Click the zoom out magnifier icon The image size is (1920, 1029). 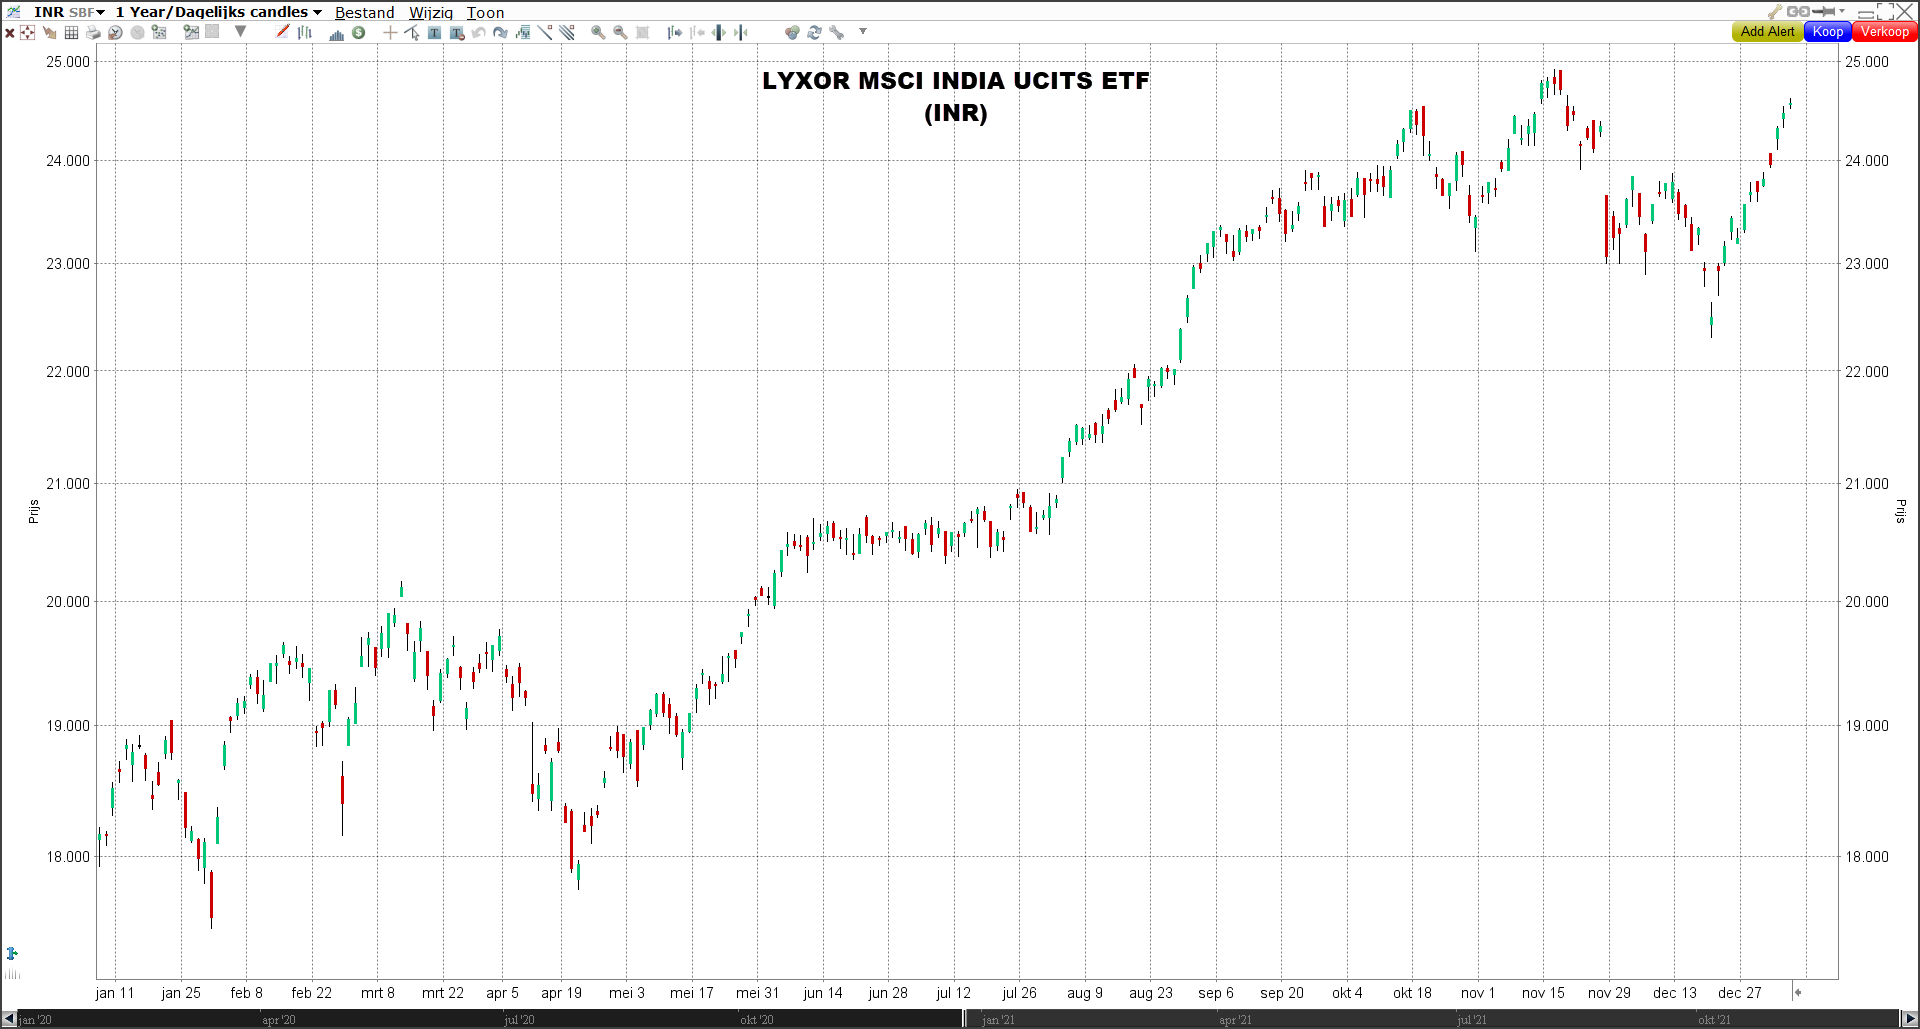tap(620, 32)
